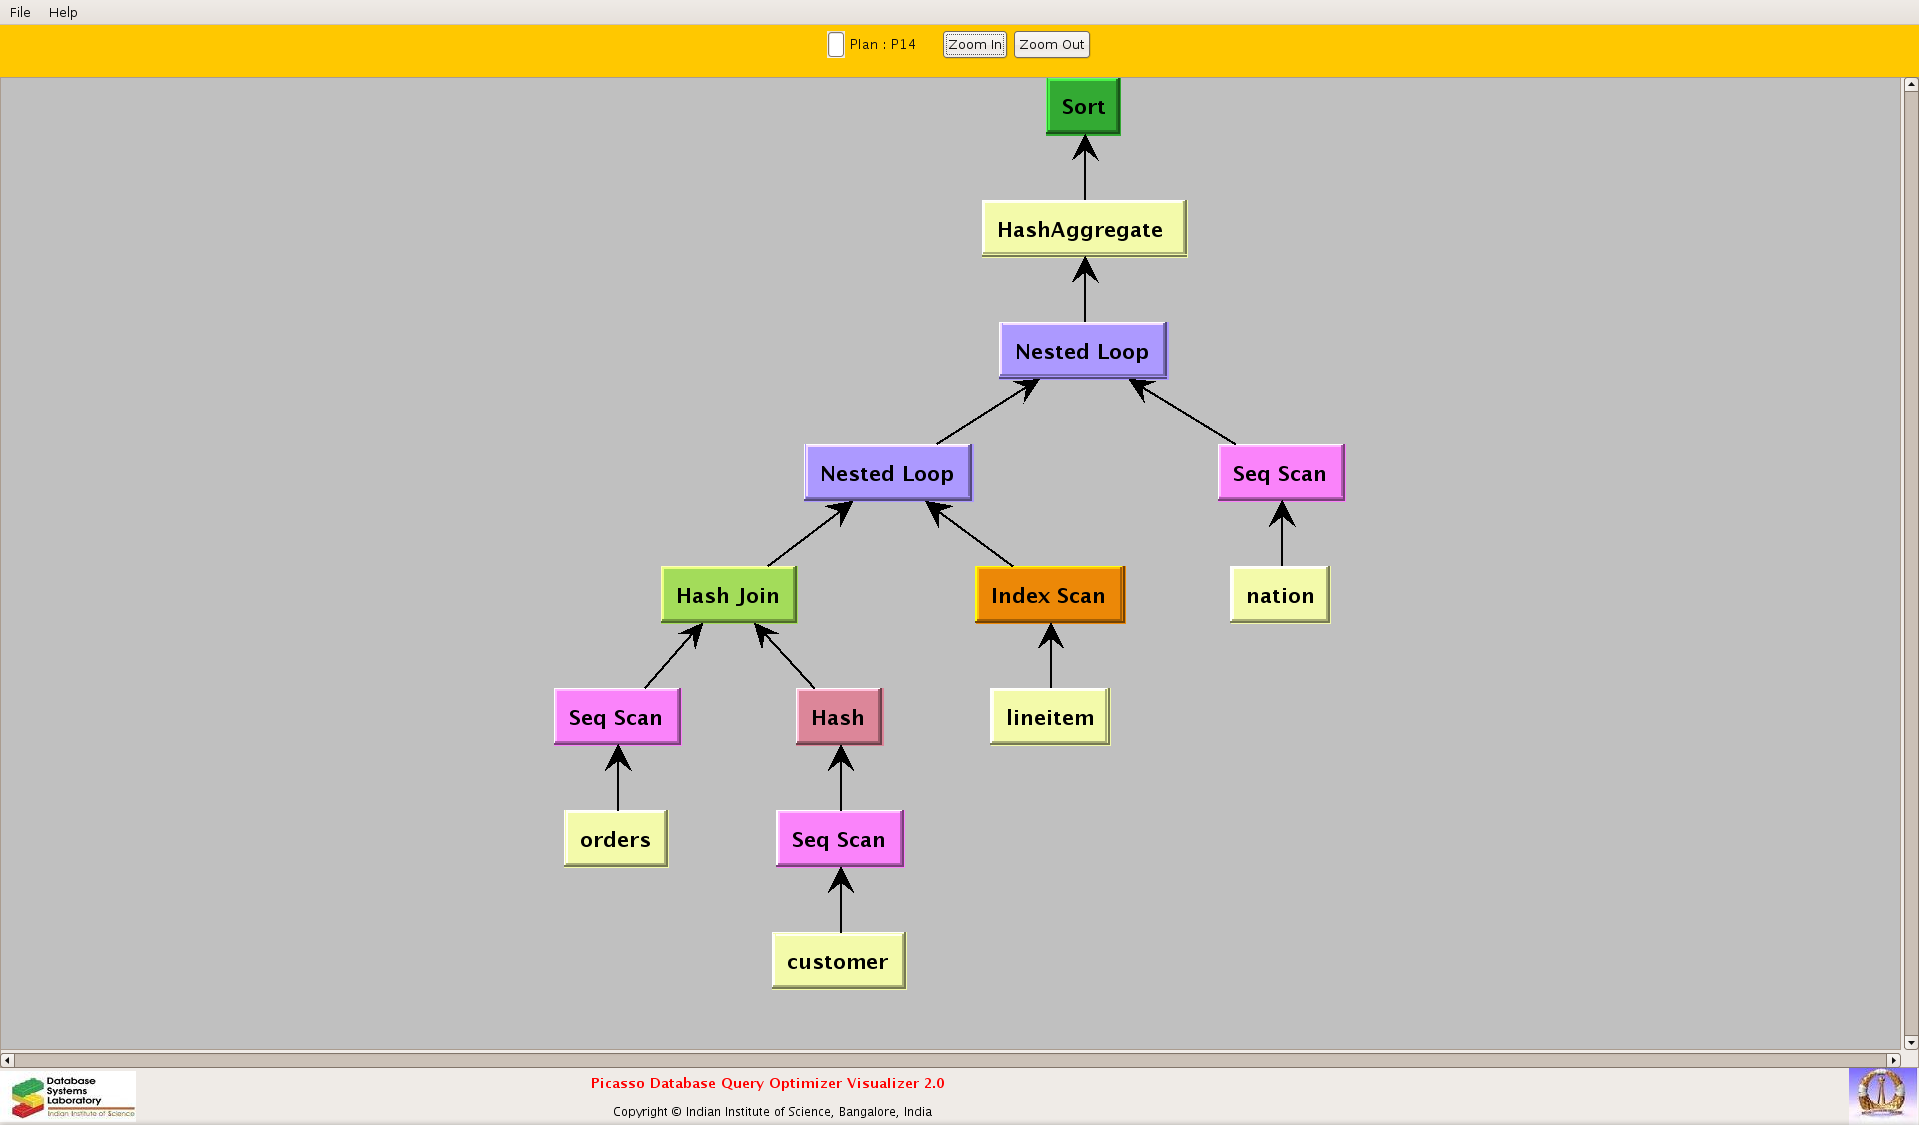Click the vertical scrollbar down arrow
The image size is (1919, 1125).
tap(1910, 1042)
